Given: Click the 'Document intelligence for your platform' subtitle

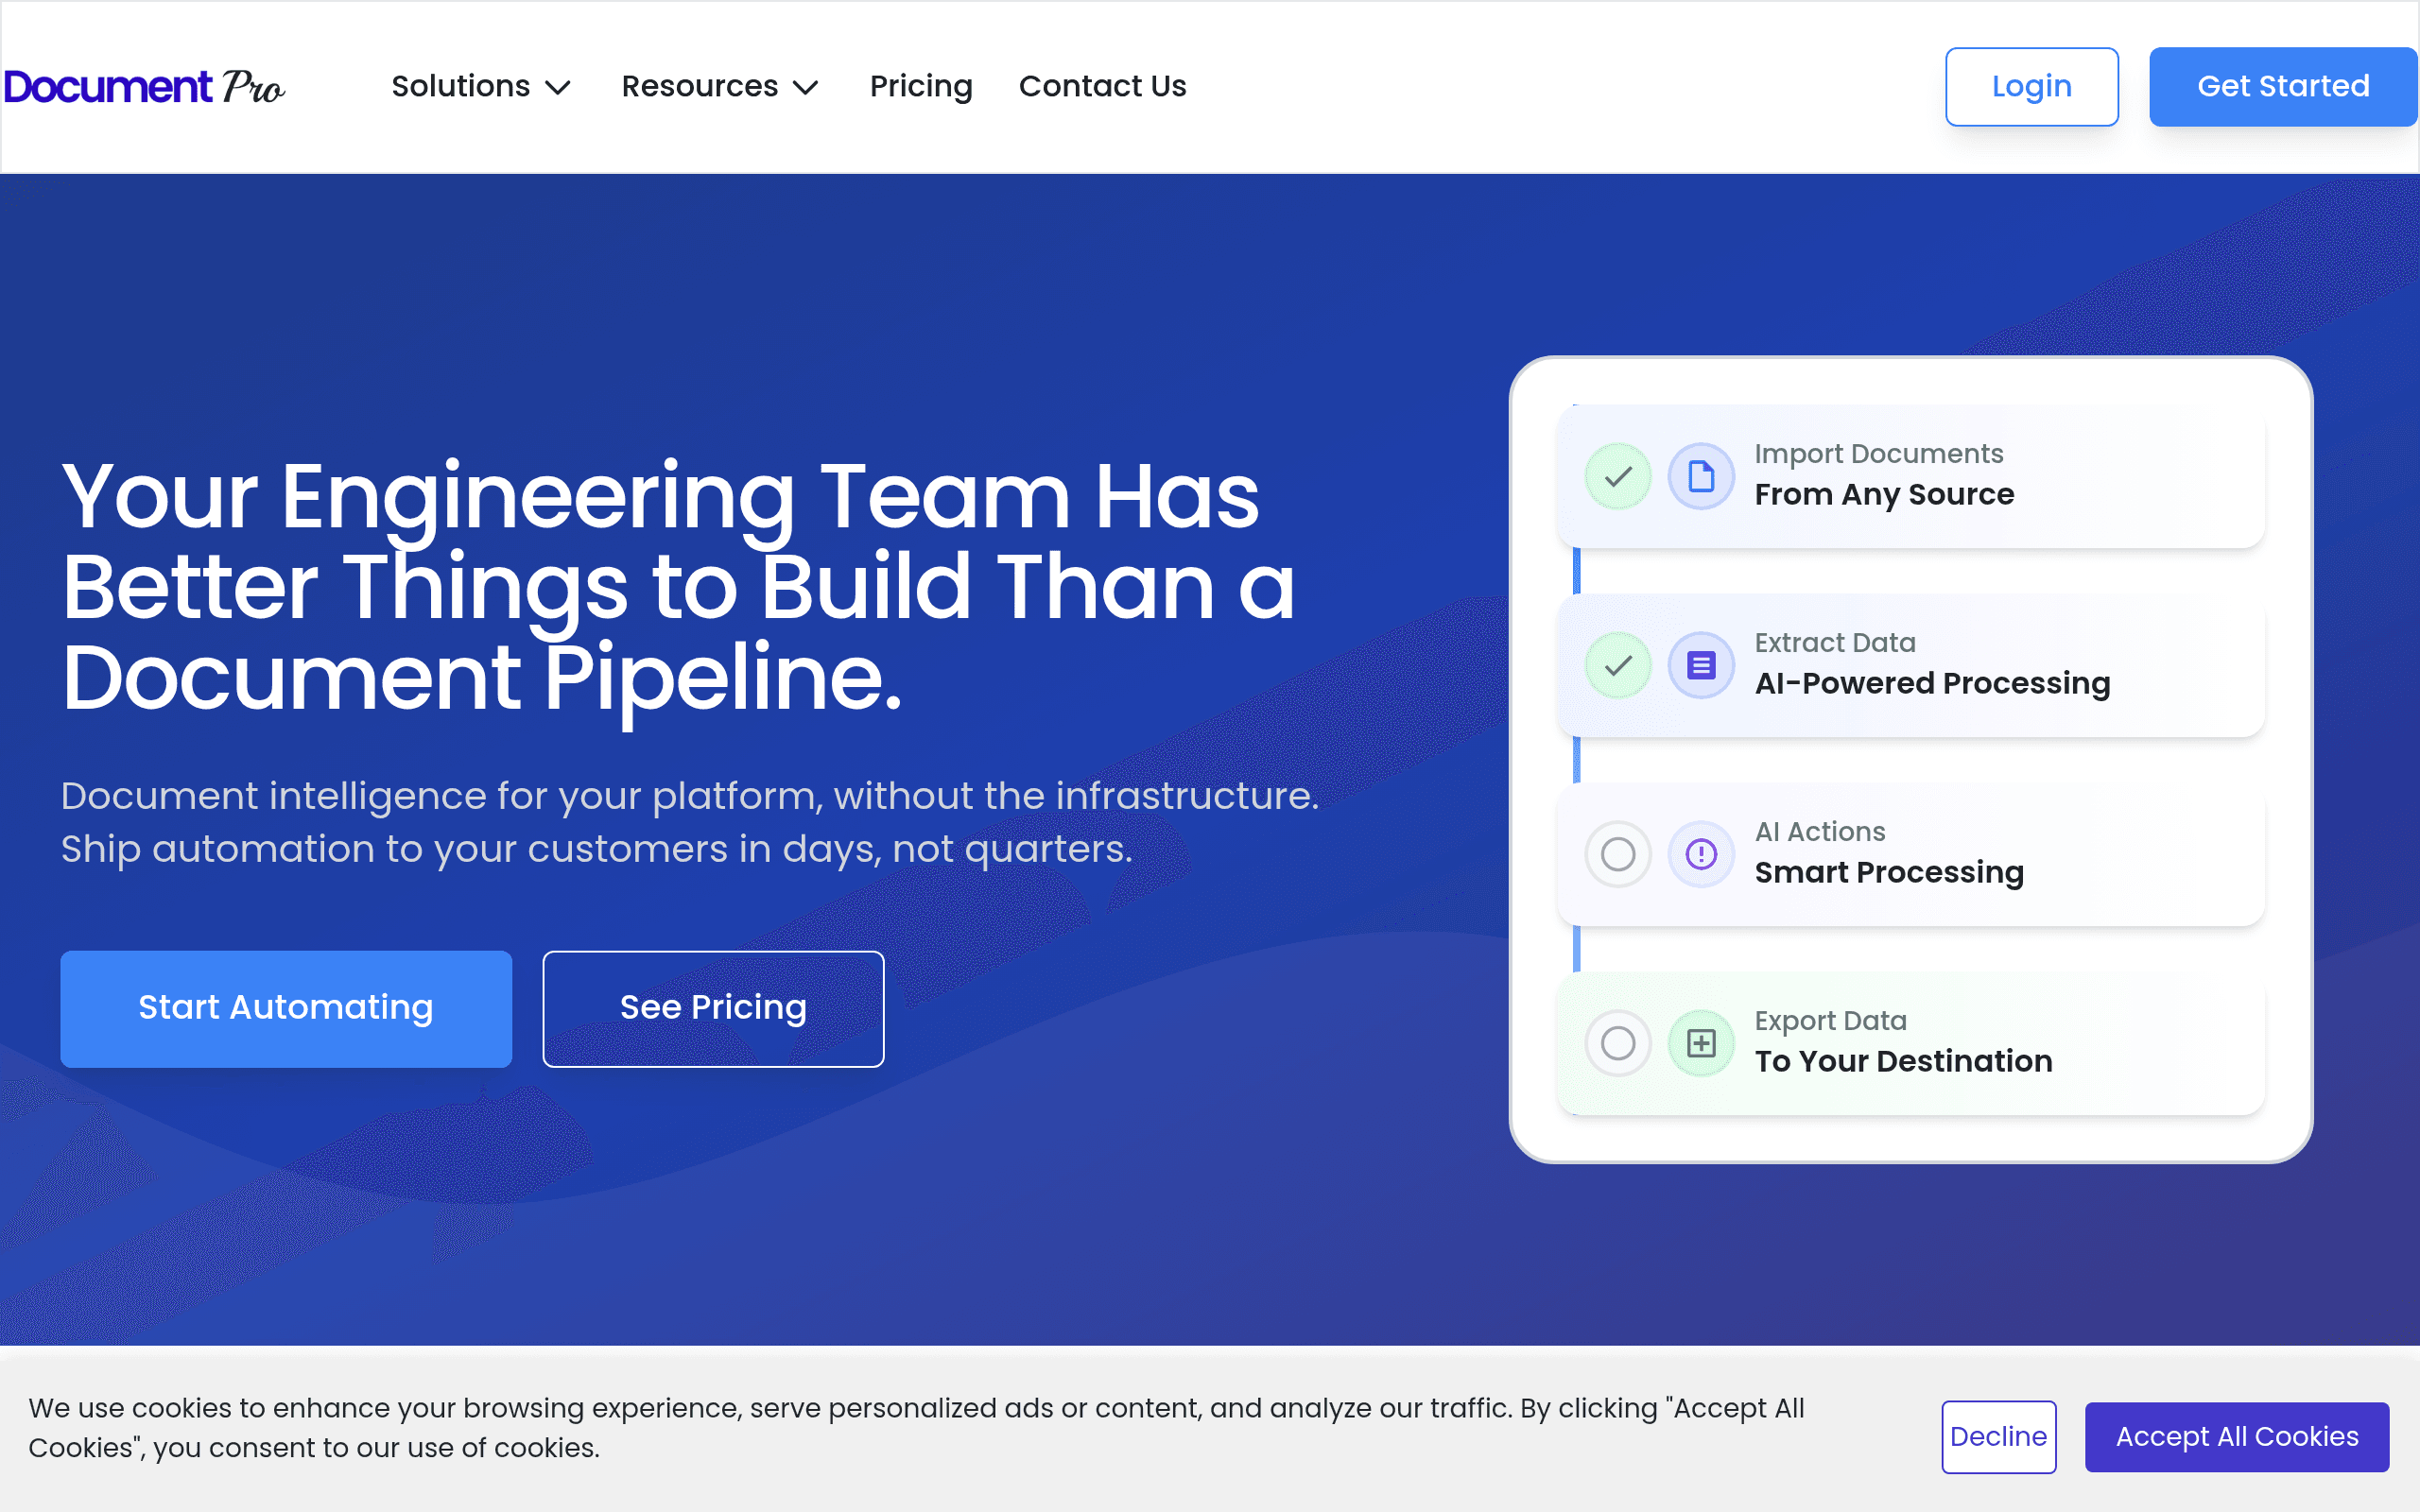Looking at the screenshot, I should [690, 822].
